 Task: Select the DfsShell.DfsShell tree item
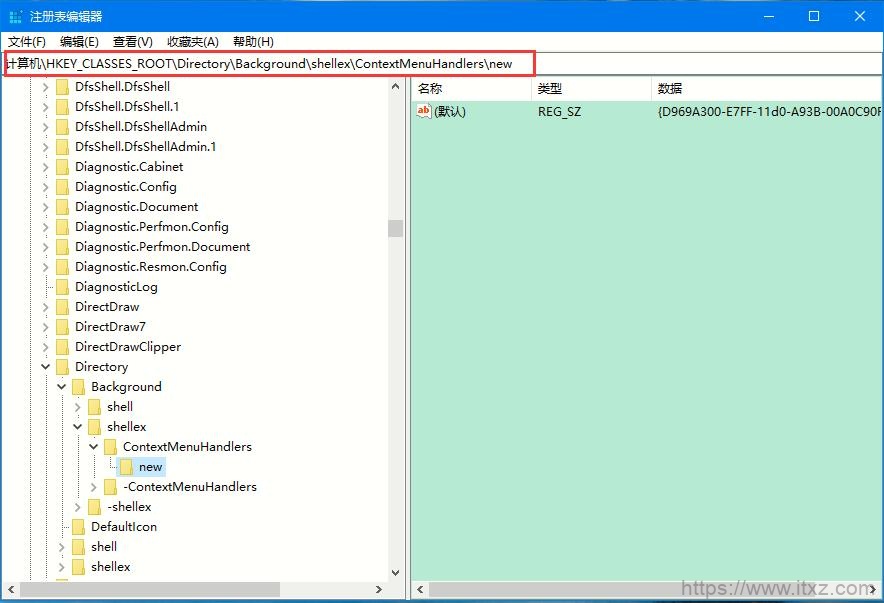click(122, 87)
